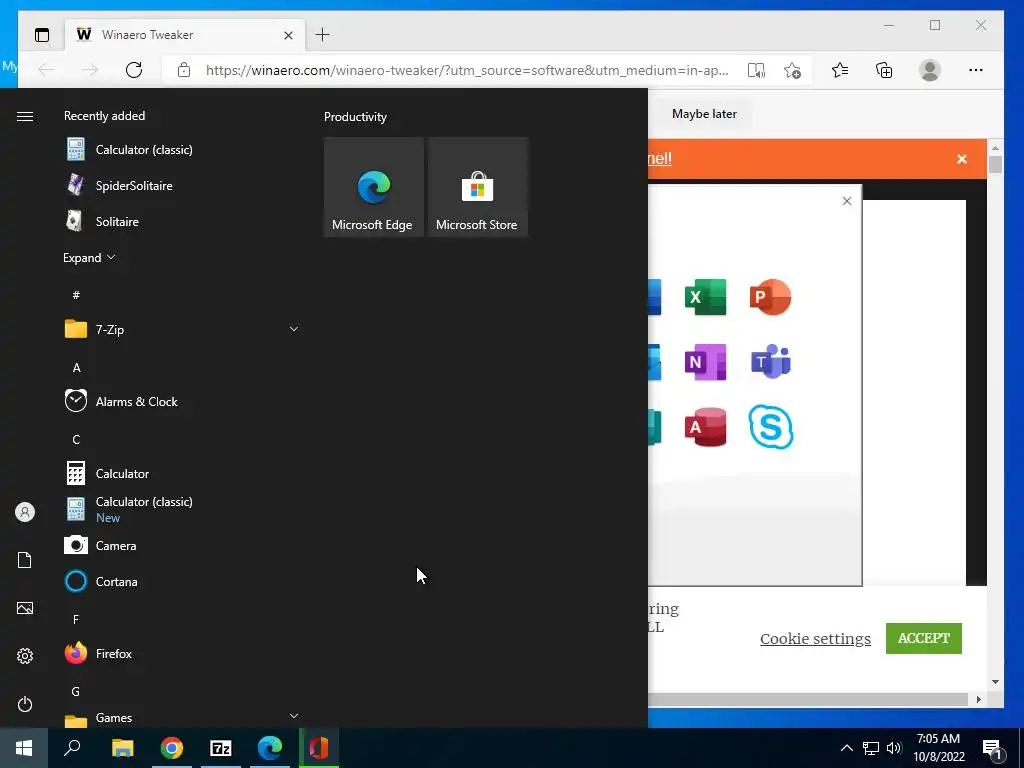The width and height of the screenshot is (1024, 768).
Task: Launch Firefox from the Start menu
Action: coord(99,654)
